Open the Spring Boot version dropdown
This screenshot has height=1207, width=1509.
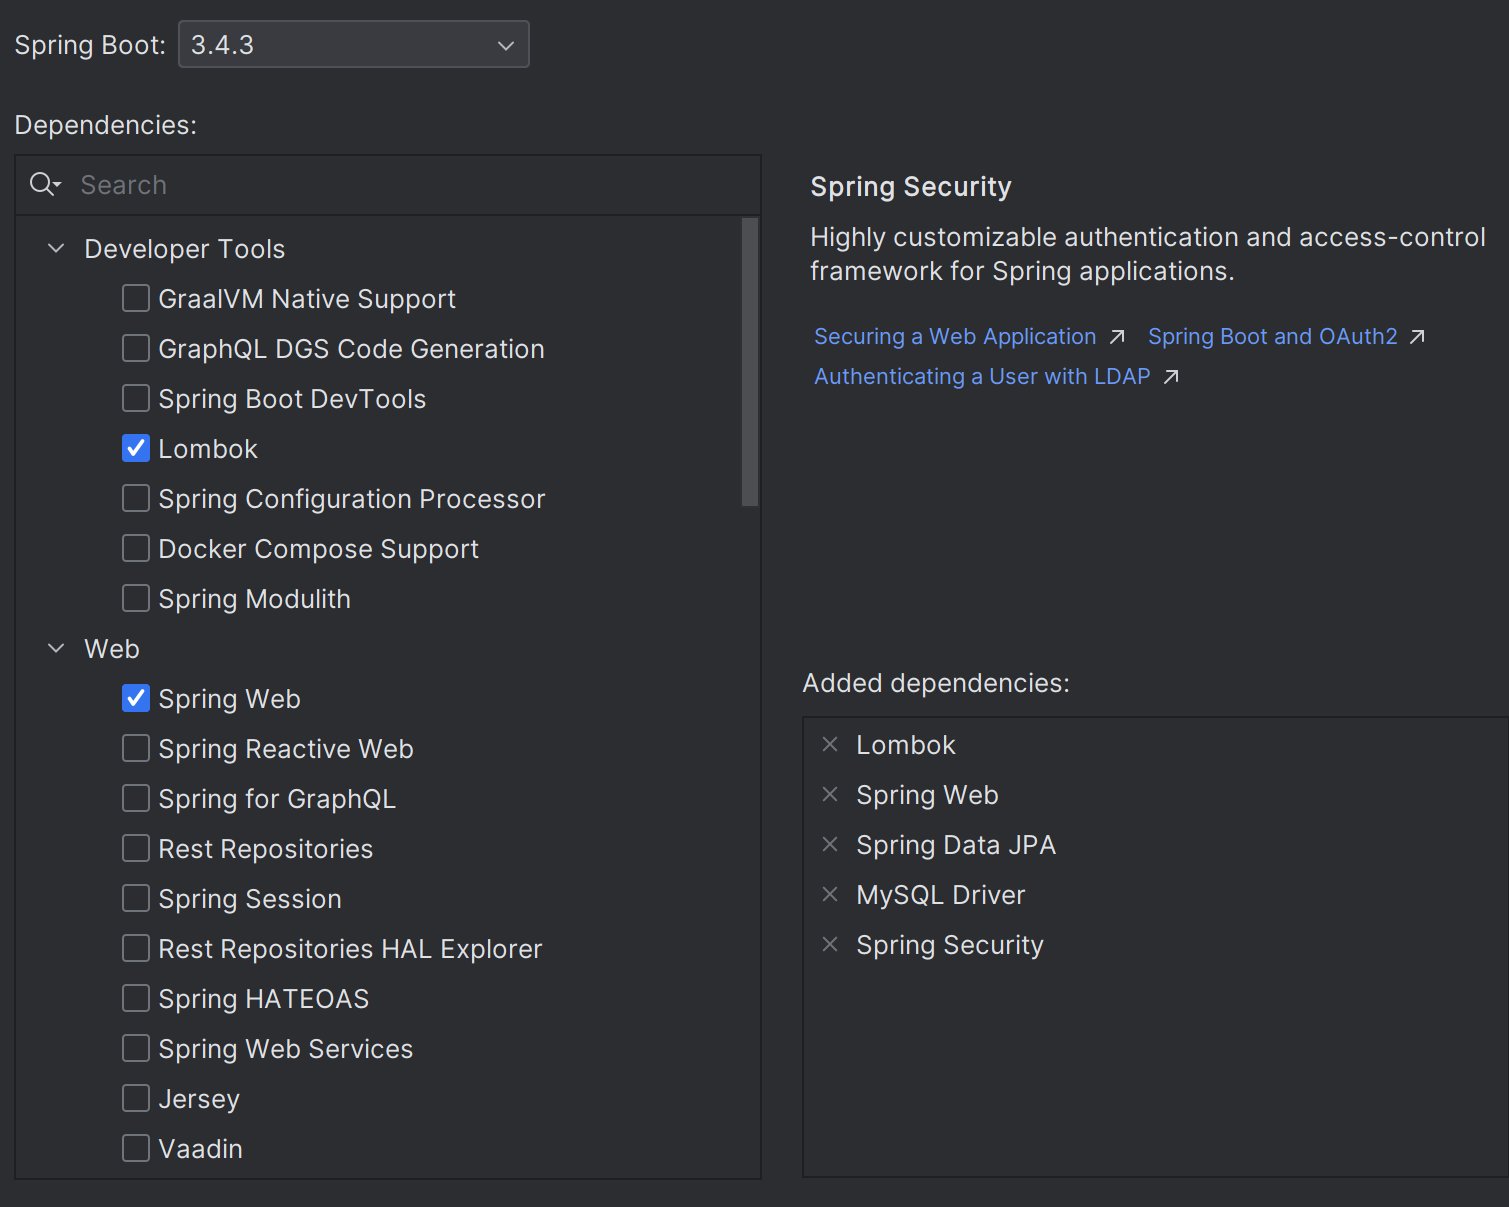click(353, 45)
